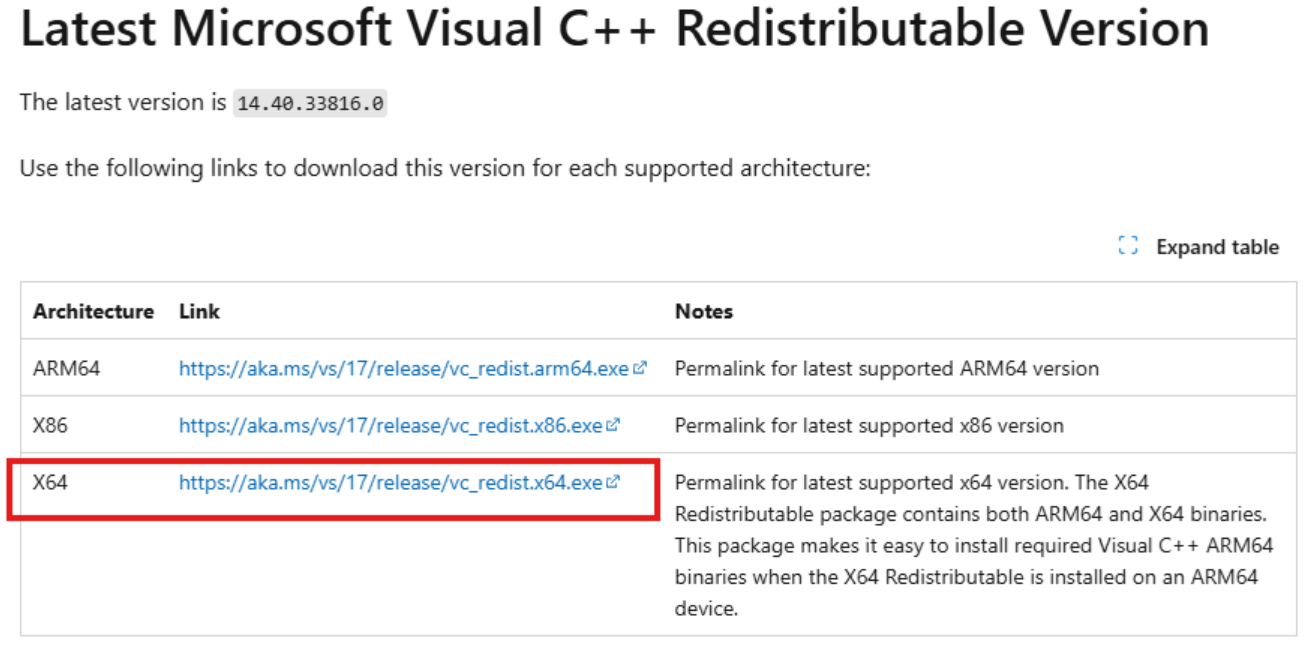Click the ARM64 permalink note text
Viewport: 1315px width, 656px height.
pyautogui.click(x=886, y=368)
